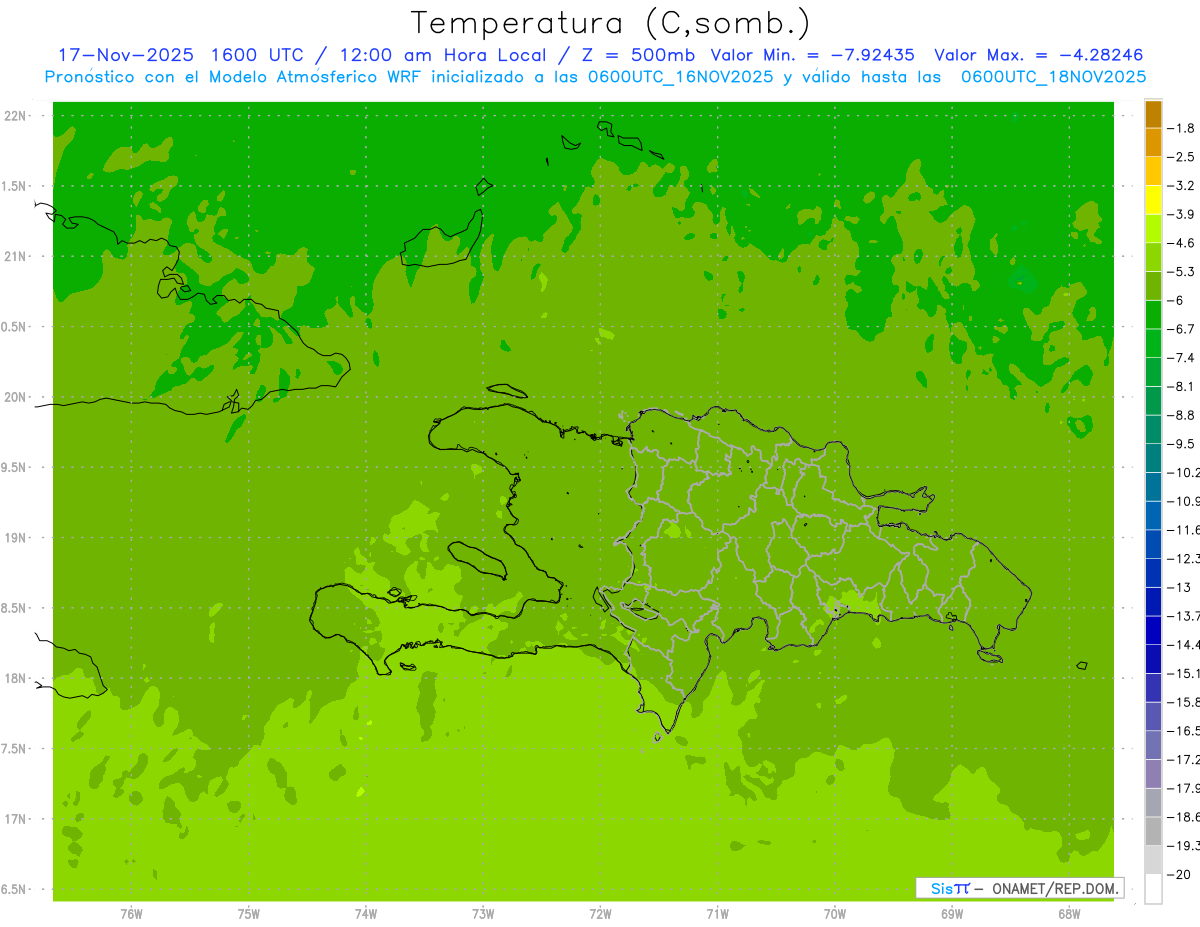Click the 'ONAMET/REP.DOM.' credit label

click(1055, 888)
